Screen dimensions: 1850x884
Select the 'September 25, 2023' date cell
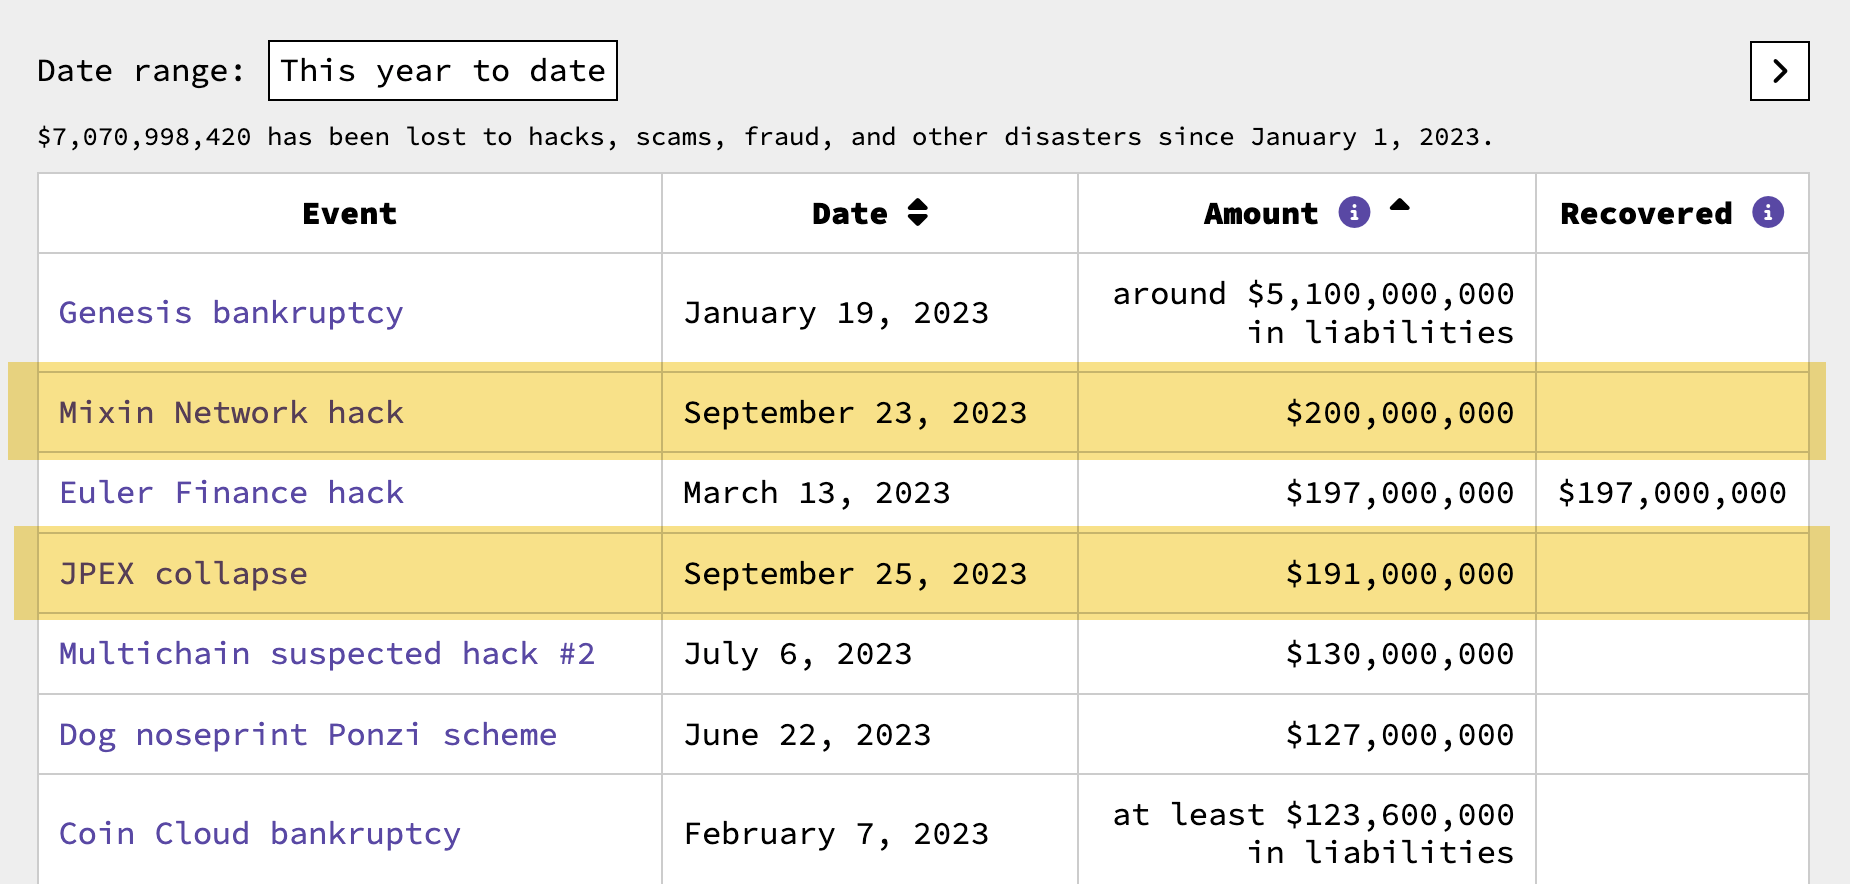(870, 574)
